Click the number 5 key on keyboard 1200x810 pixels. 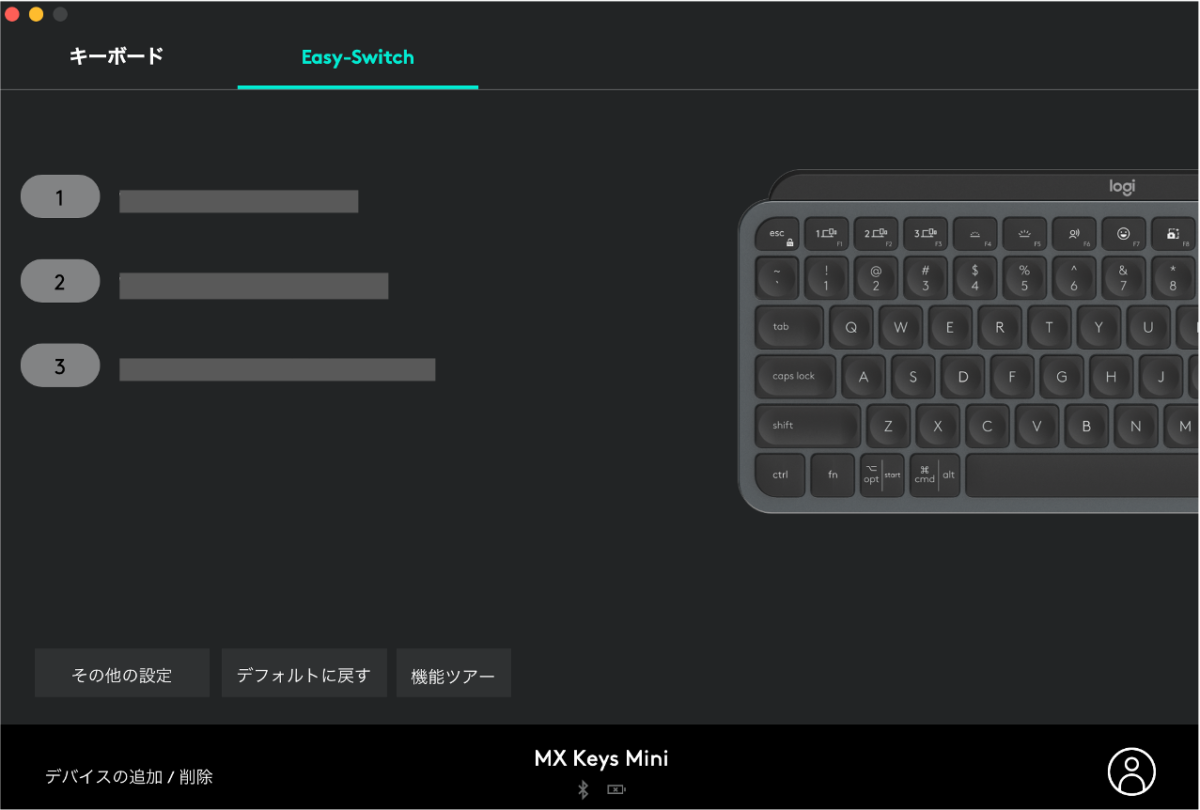[1024, 277]
